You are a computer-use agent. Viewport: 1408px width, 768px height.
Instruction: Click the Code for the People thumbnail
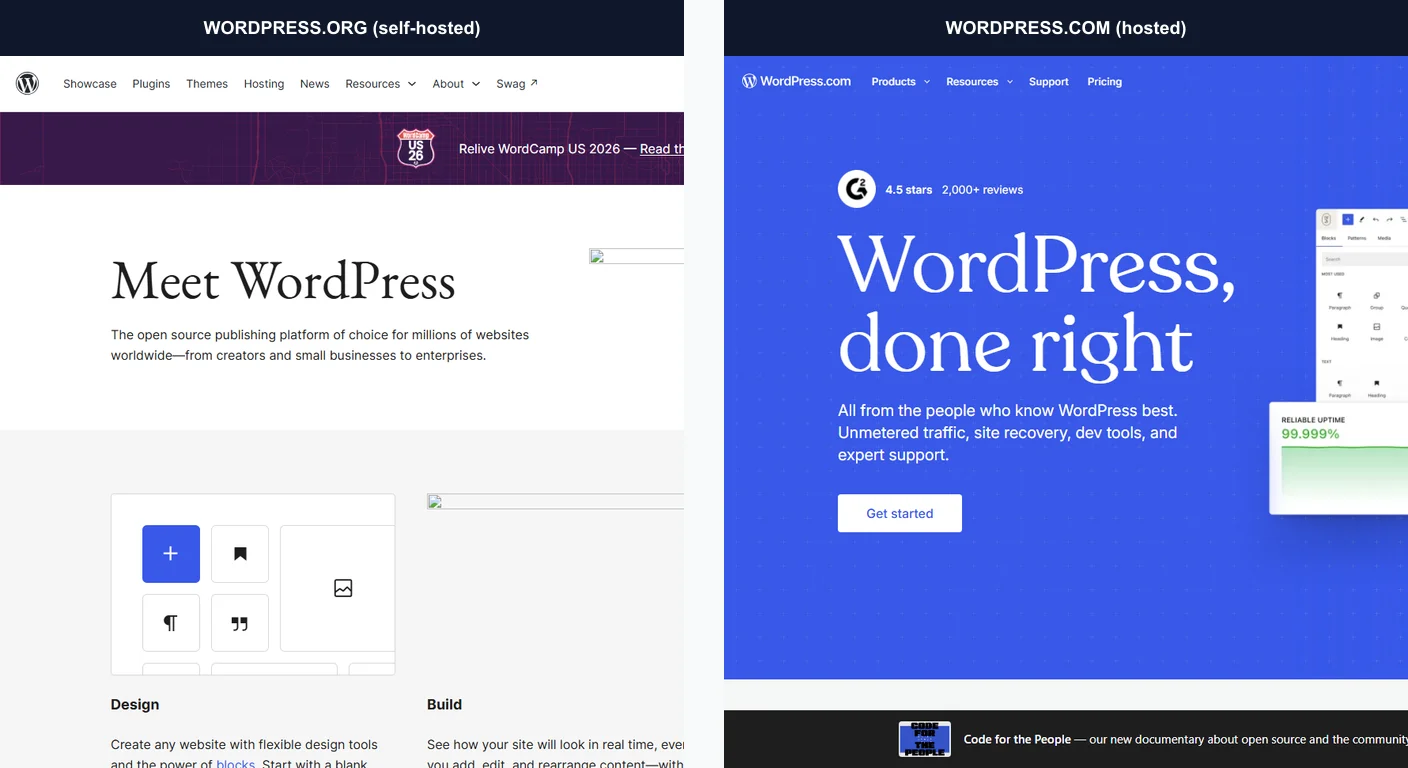(925, 739)
